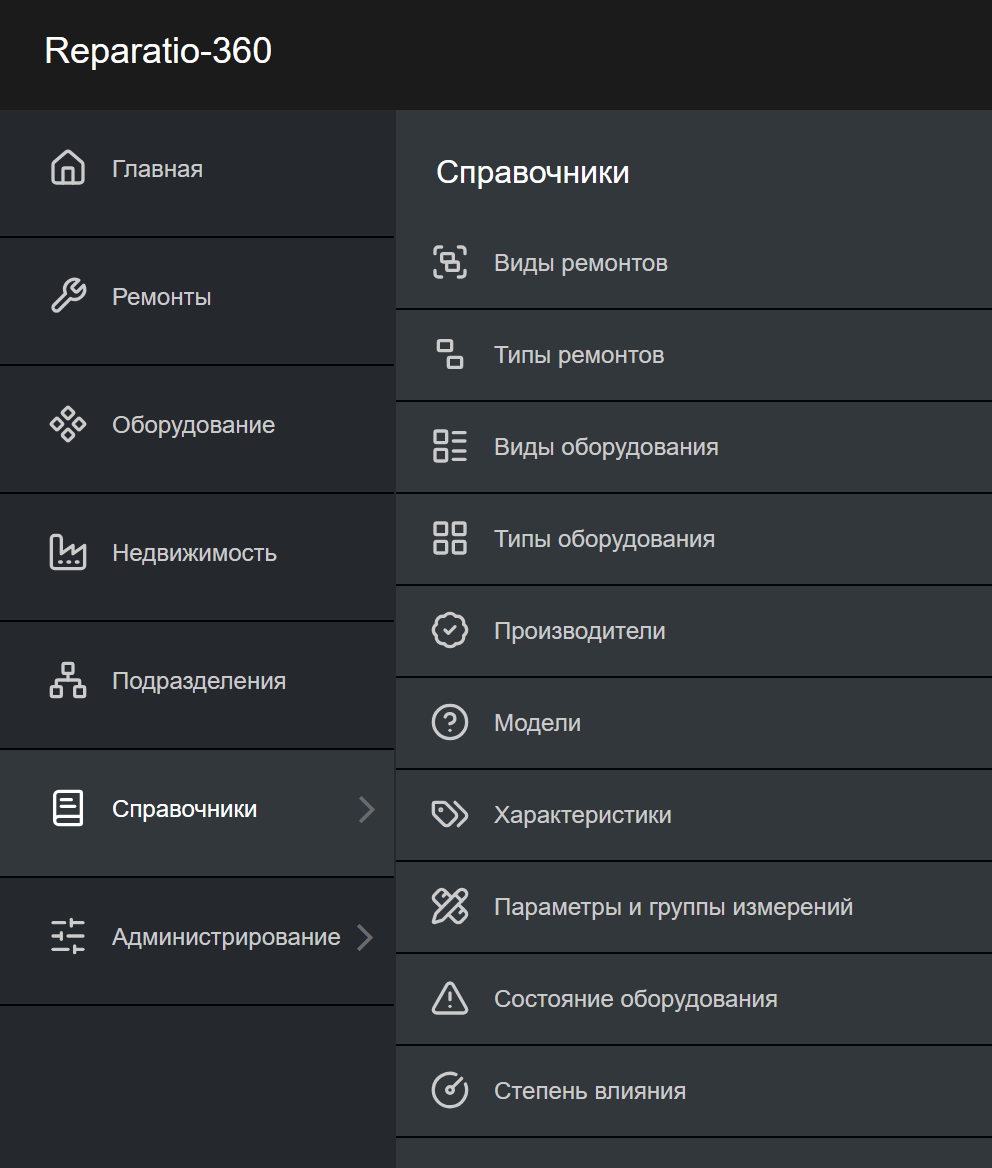This screenshot has height=1168, width=992.
Task: Click the book icon for Справочники
Action: pyautogui.click(x=68, y=808)
